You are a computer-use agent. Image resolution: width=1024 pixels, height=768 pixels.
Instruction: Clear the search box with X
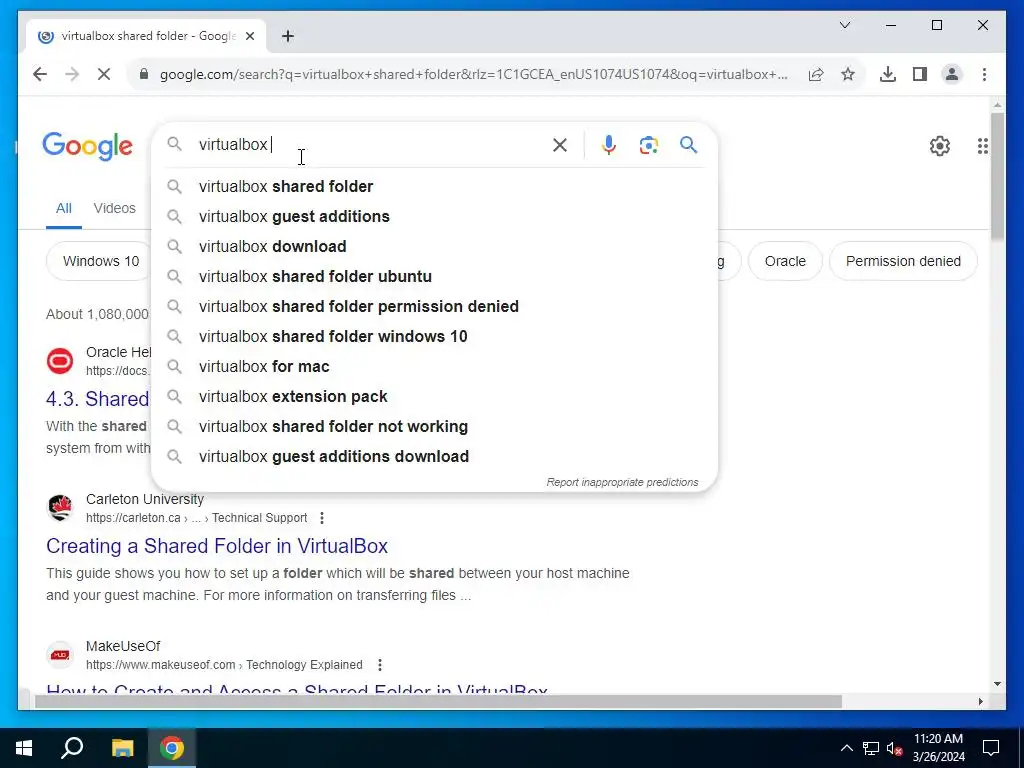560,145
